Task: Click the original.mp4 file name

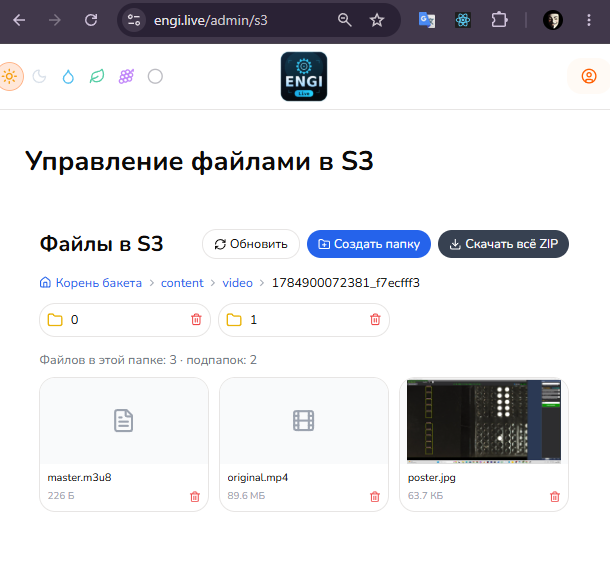Action: pos(258,477)
